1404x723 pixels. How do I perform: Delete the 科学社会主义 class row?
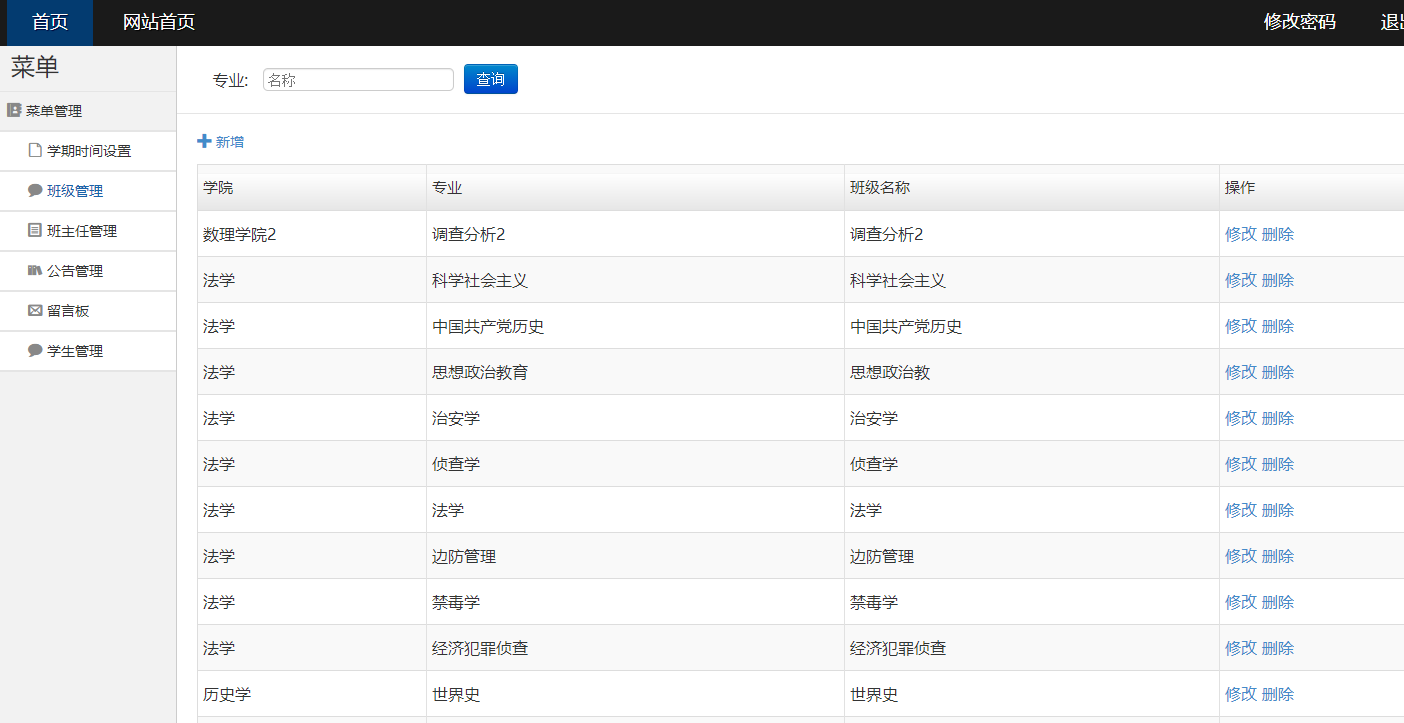point(1277,280)
